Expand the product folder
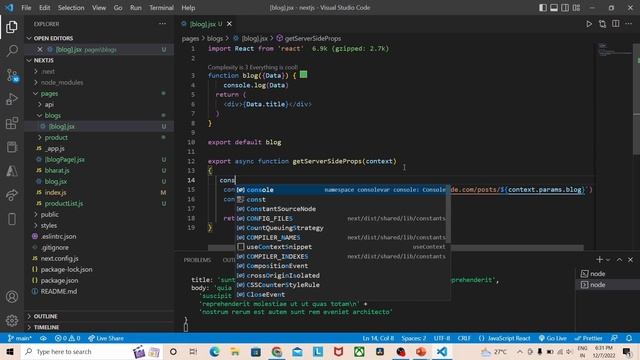Image resolution: width=640 pixels, height=360 pixels. (56, 138)
